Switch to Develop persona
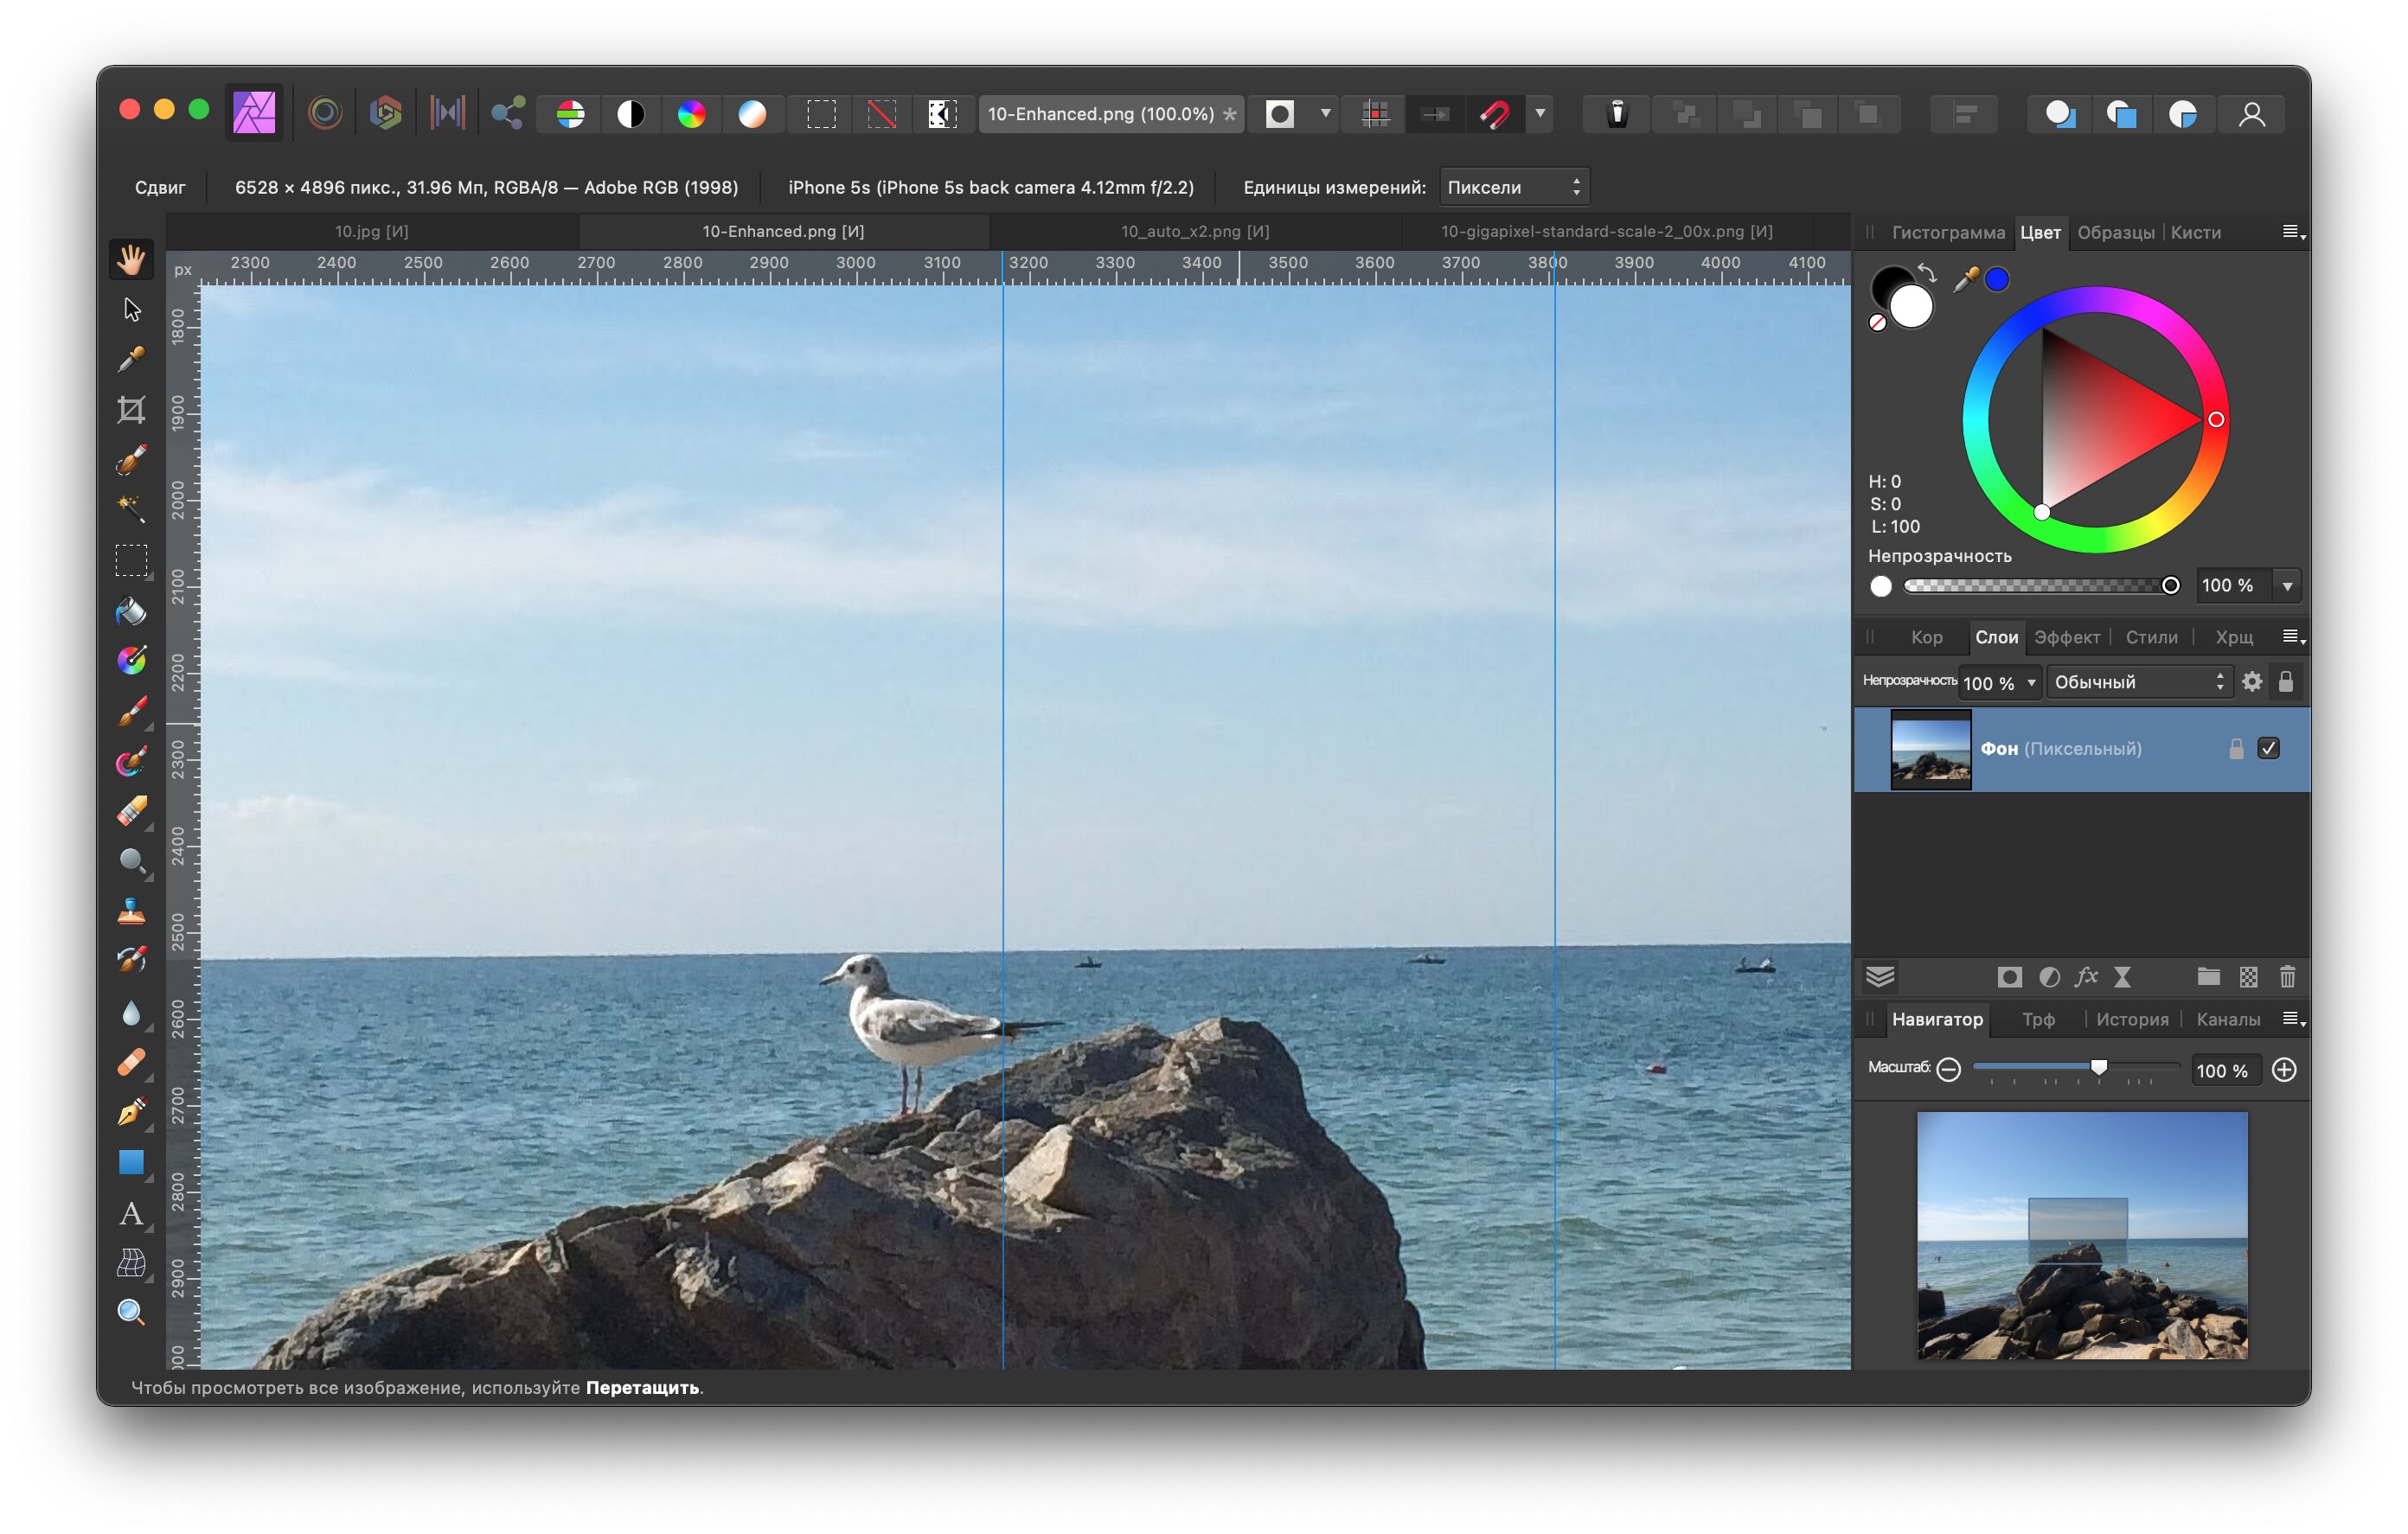 pyautogui.click(x=386, y=114)
